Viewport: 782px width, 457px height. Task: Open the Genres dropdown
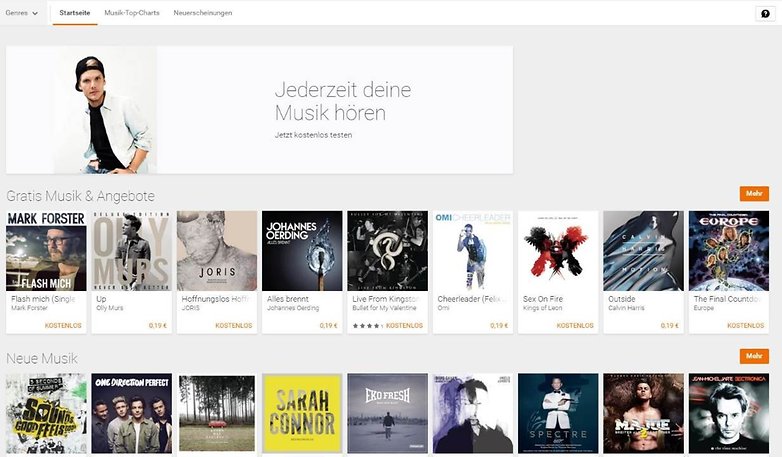(21, 13)
